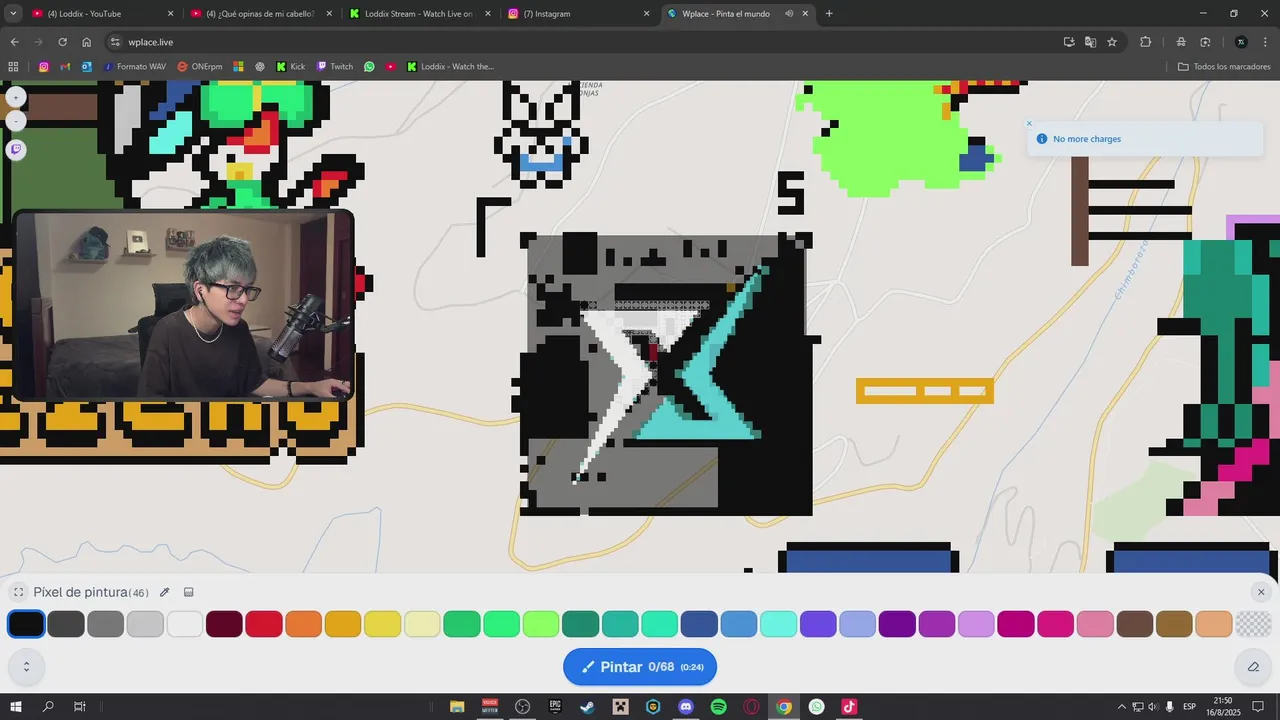Open the Windows Start menu
The width and height of the screenshot is (1280, 720).
(16, 707)
